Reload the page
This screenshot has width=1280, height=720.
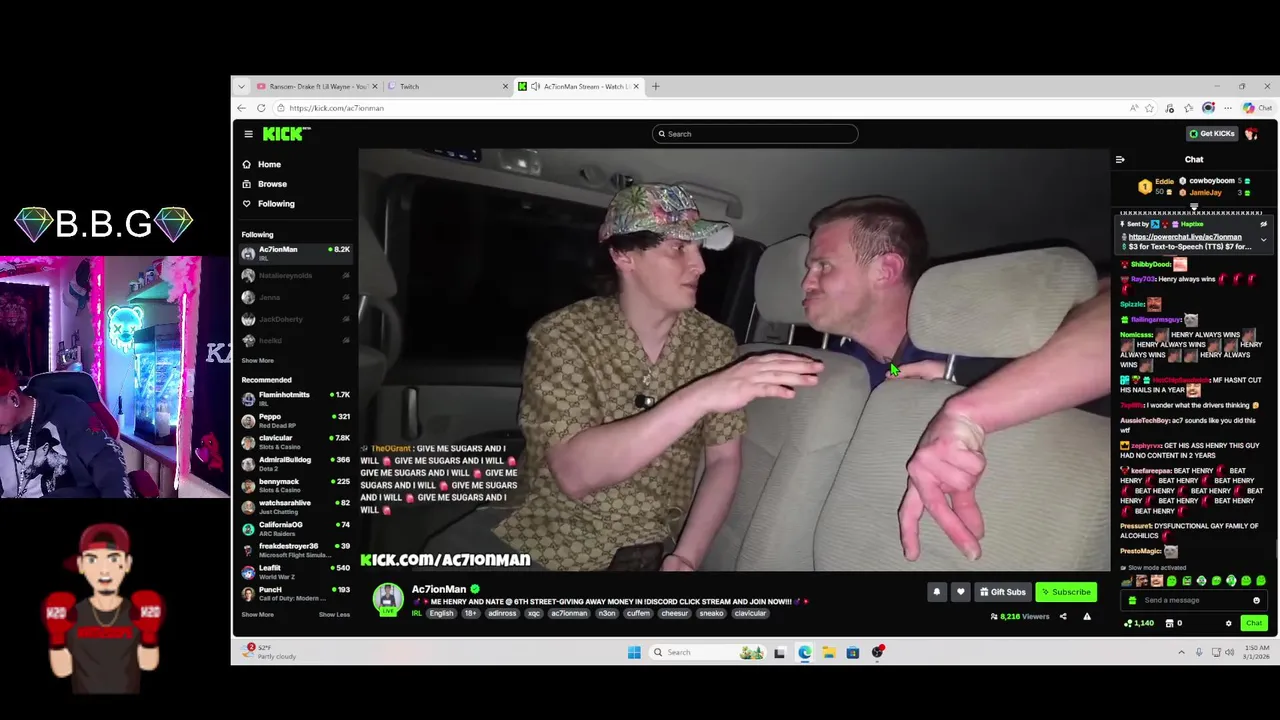click(x=261, y=108)
